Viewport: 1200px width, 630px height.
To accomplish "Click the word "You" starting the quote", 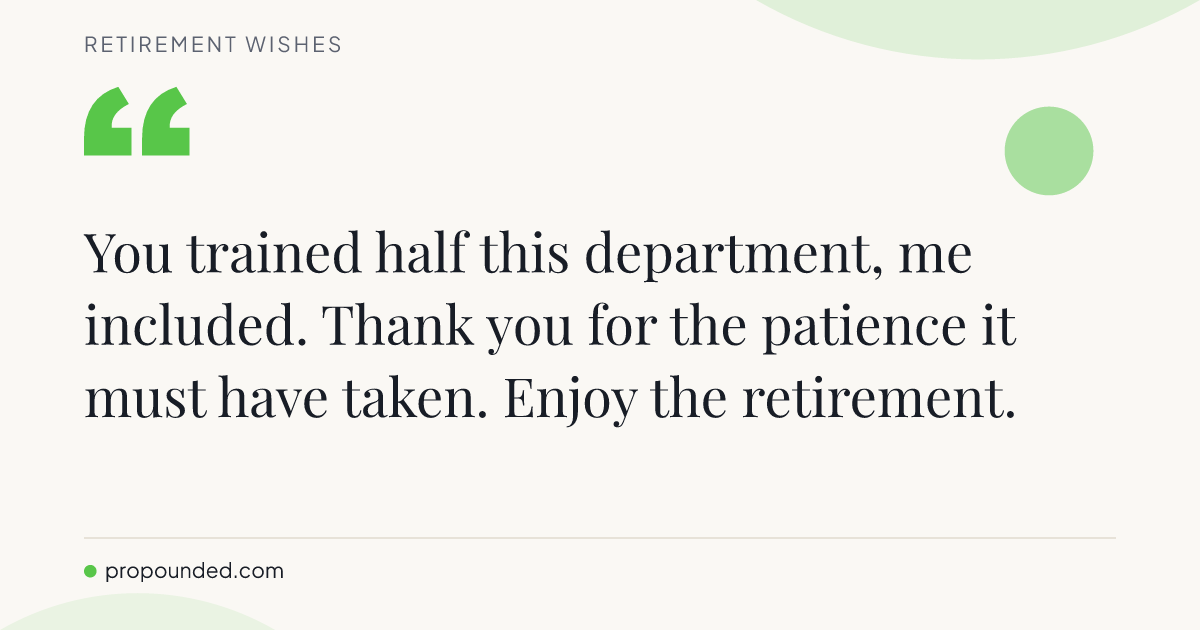I will coord(128,254).
